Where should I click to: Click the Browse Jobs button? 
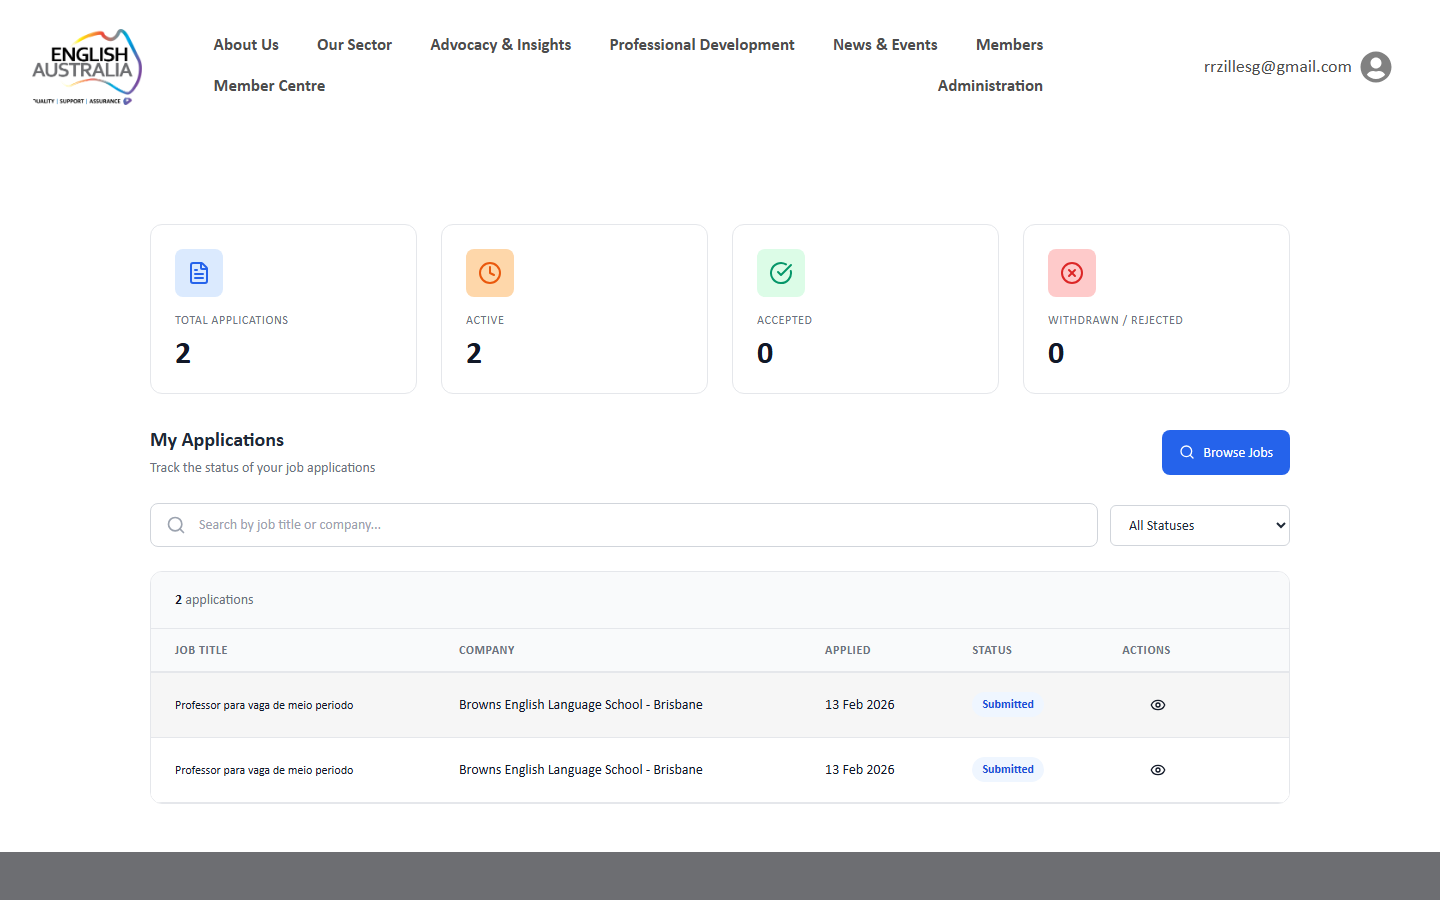click(x=1226, y=453)
